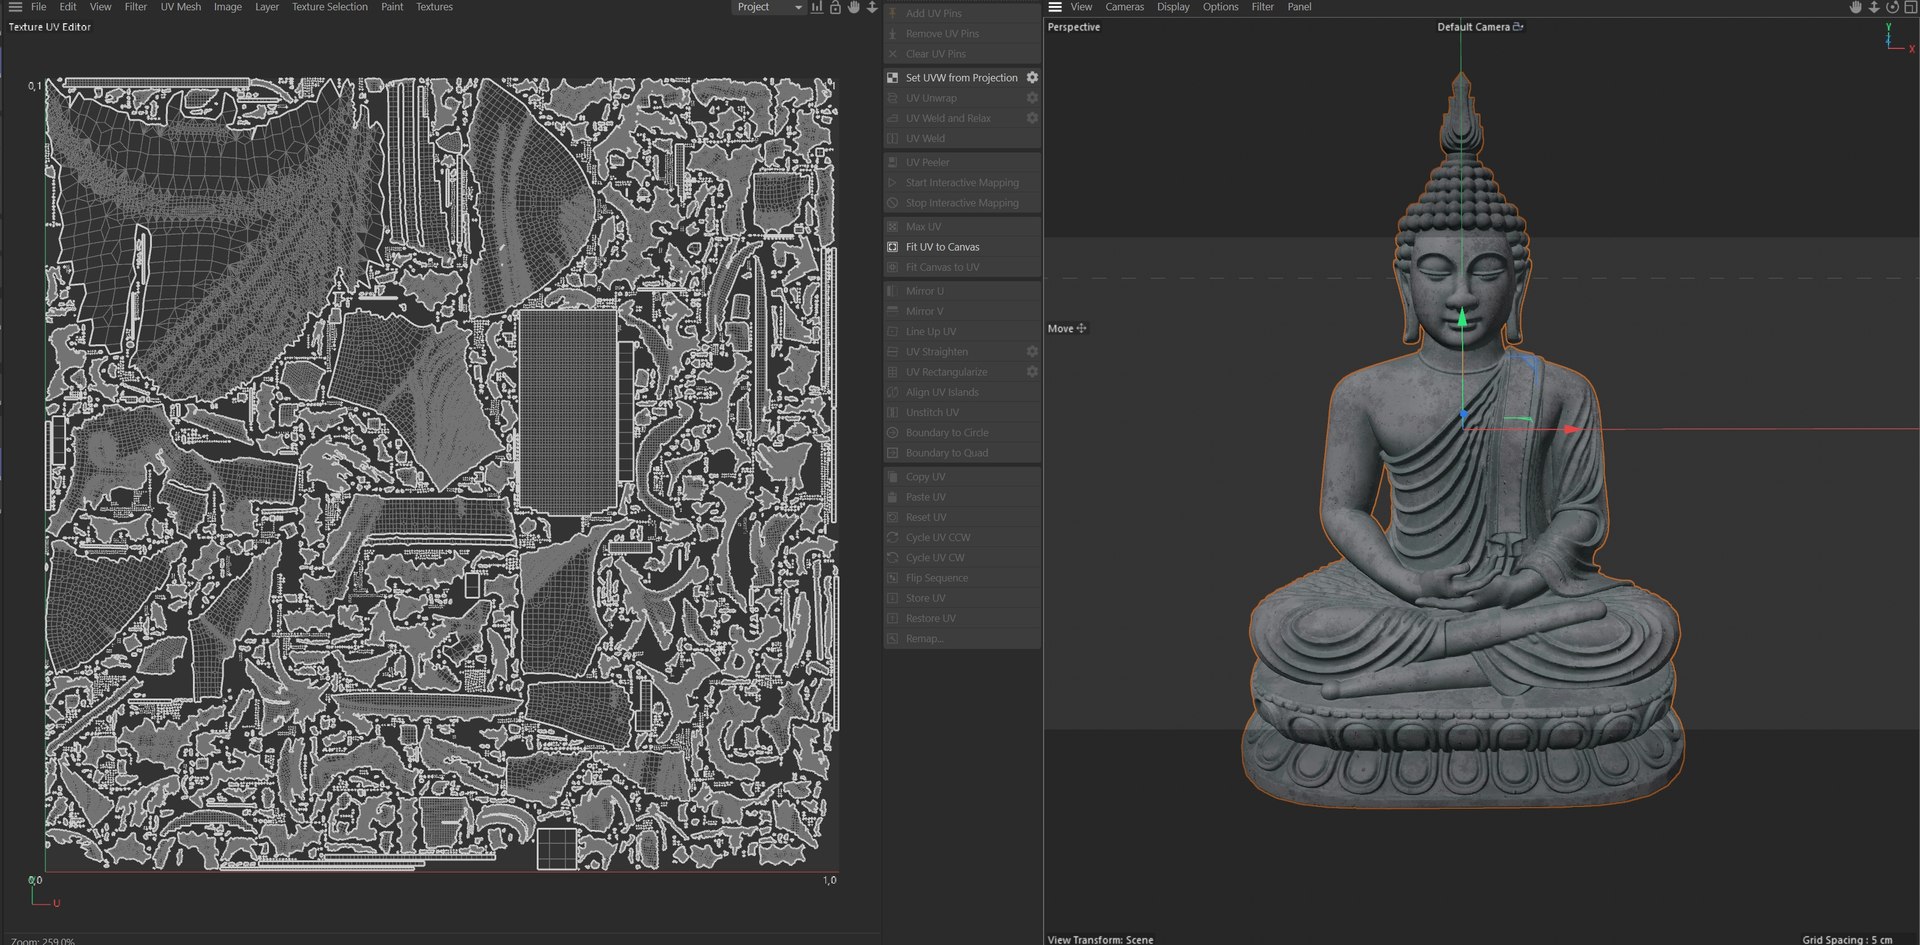The height and width of the screenshot is (945, 1920).
Task: Toggle the lock icon in UV editor
Action: click(835, 7)
